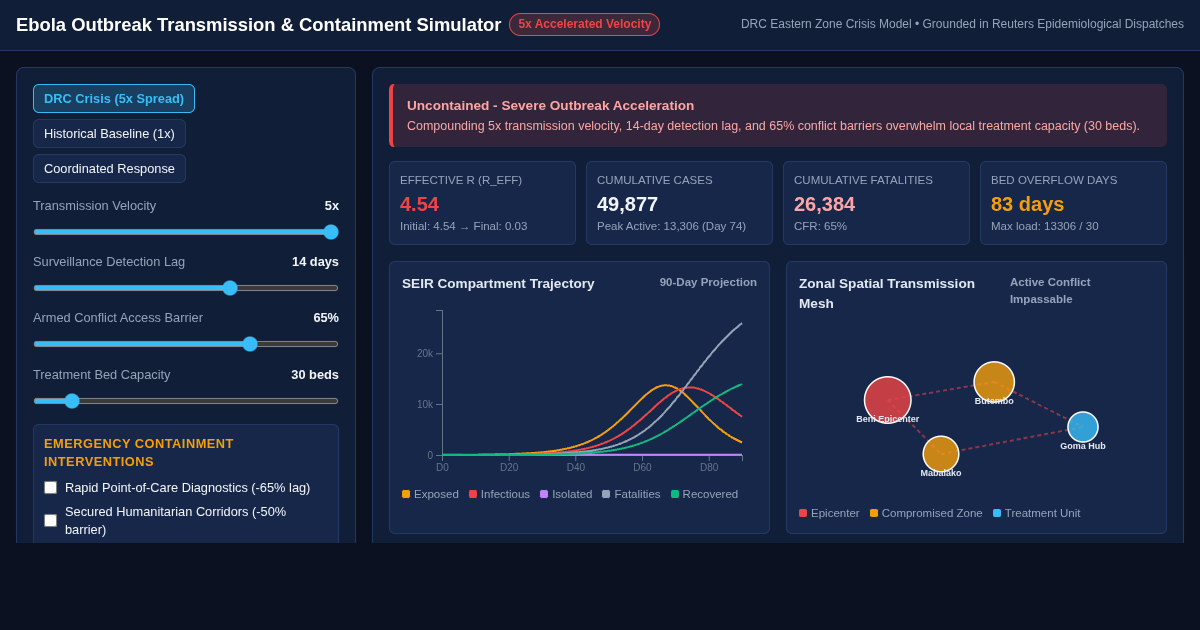
Task: Click the 30 beds capacity value
Action: (315, 375)
